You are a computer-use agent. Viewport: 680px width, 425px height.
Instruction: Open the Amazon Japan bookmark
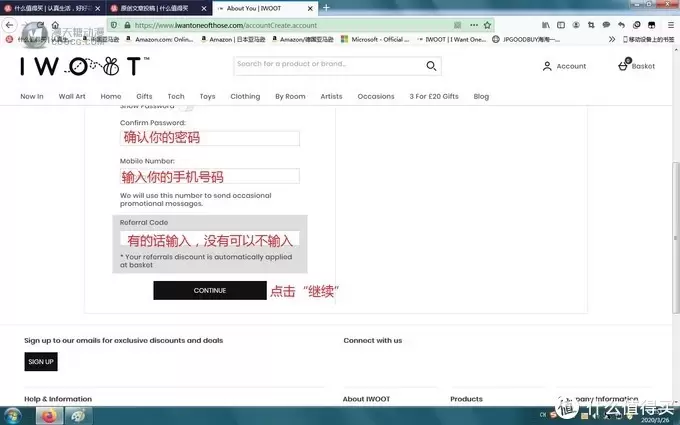tap(233, 39)
